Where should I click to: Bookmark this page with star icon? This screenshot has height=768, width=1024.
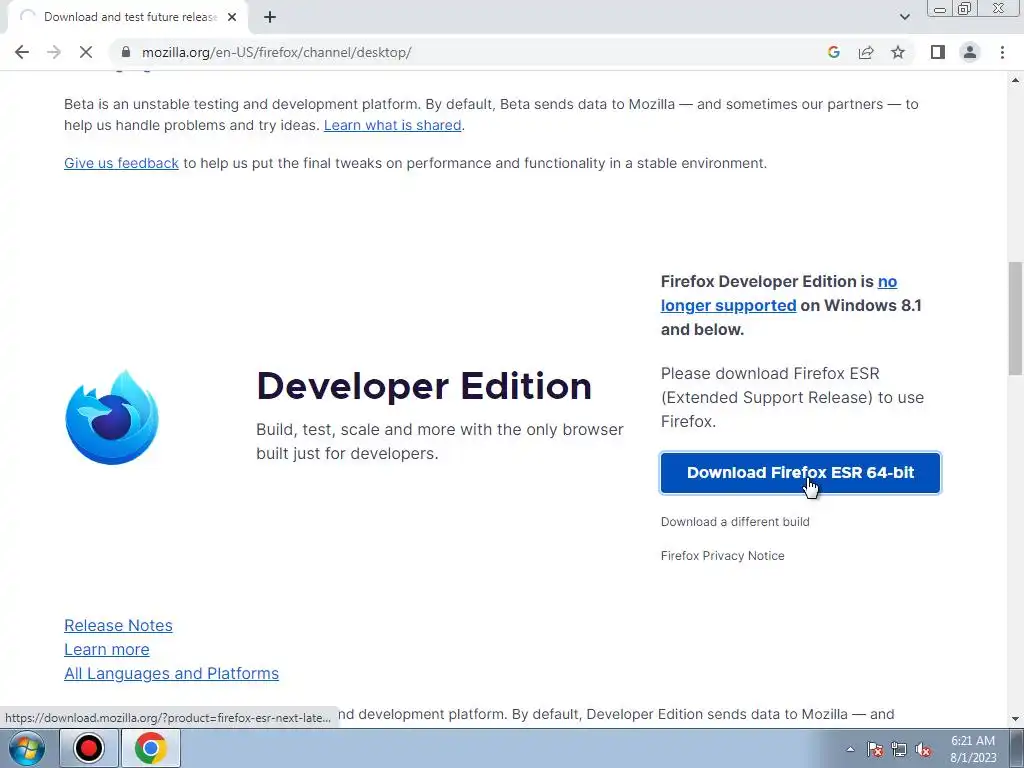tap(898, 52)
